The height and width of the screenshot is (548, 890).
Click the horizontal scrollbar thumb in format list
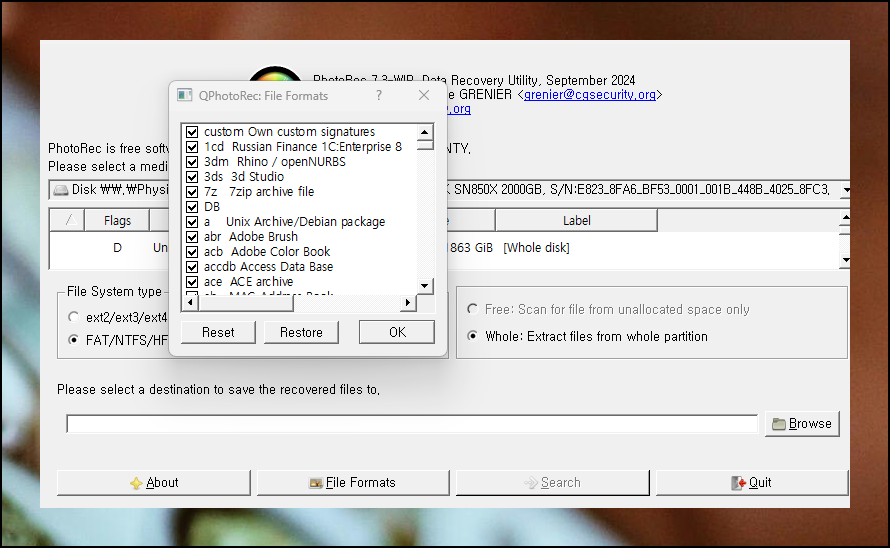[246, 303]
